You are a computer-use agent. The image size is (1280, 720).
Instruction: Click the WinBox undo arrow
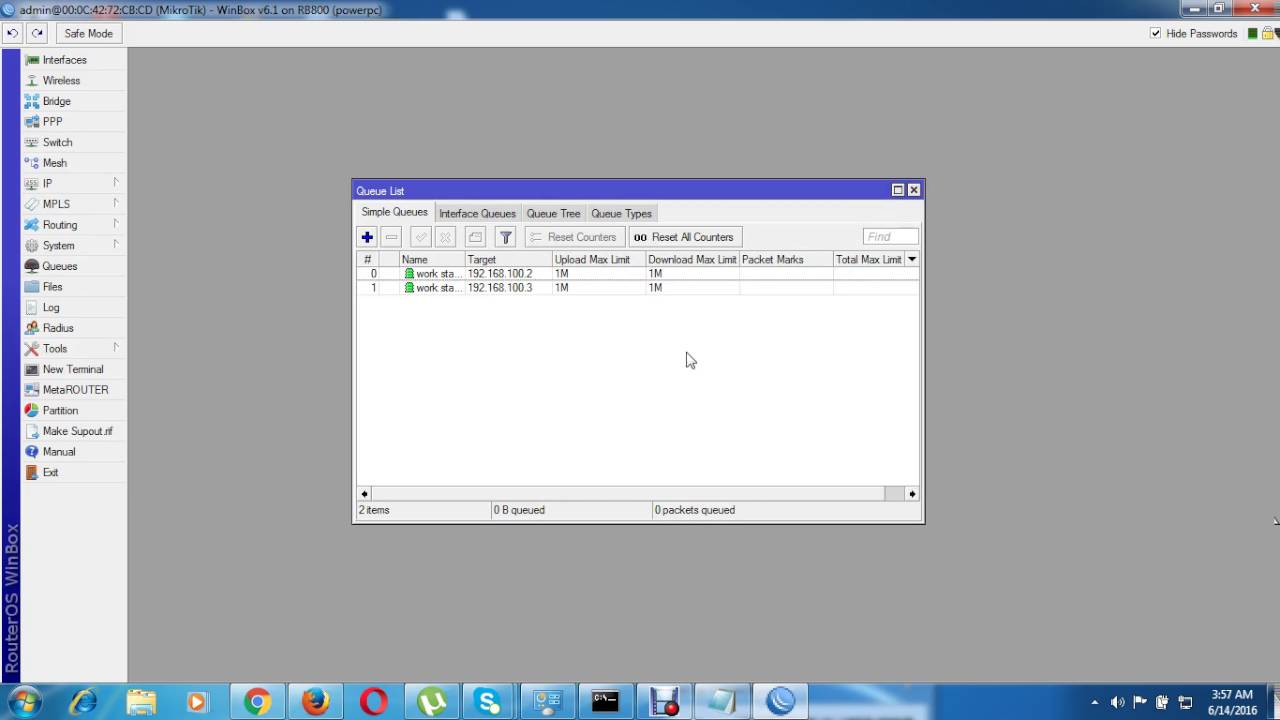pyautogui.click(x=12, y=33)
